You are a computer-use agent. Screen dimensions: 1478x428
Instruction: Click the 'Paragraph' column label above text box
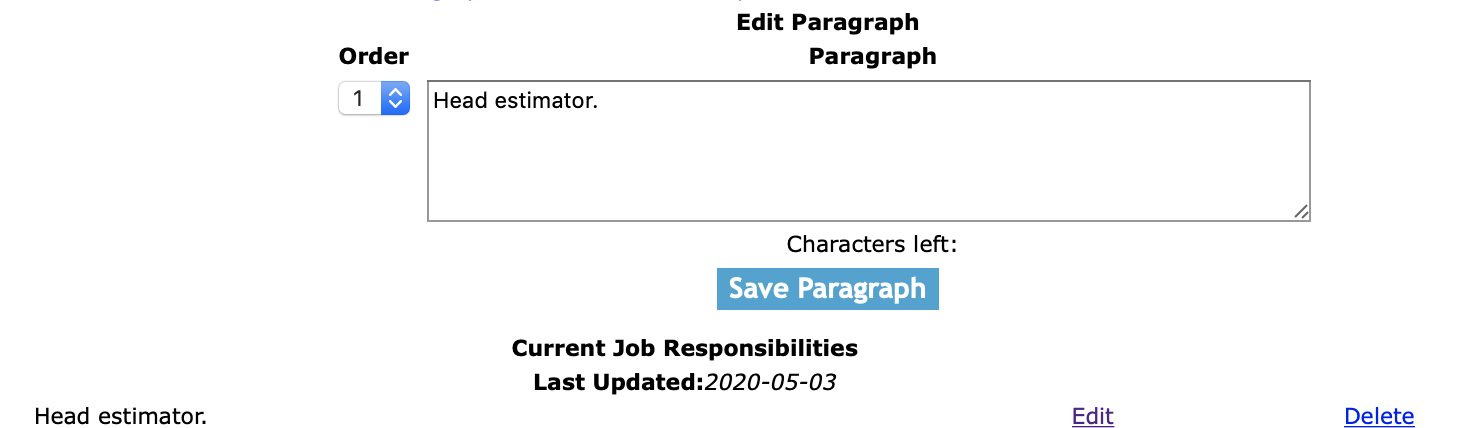pyautogui.click(x=872, y=56)
